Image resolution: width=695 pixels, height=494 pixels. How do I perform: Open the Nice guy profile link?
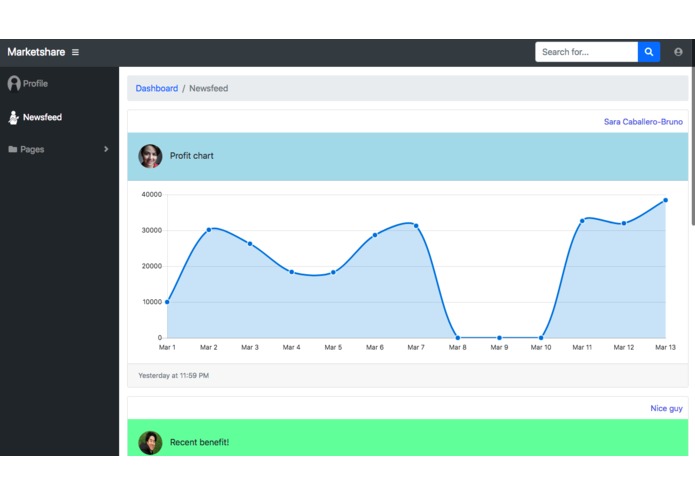coord(666,408)
